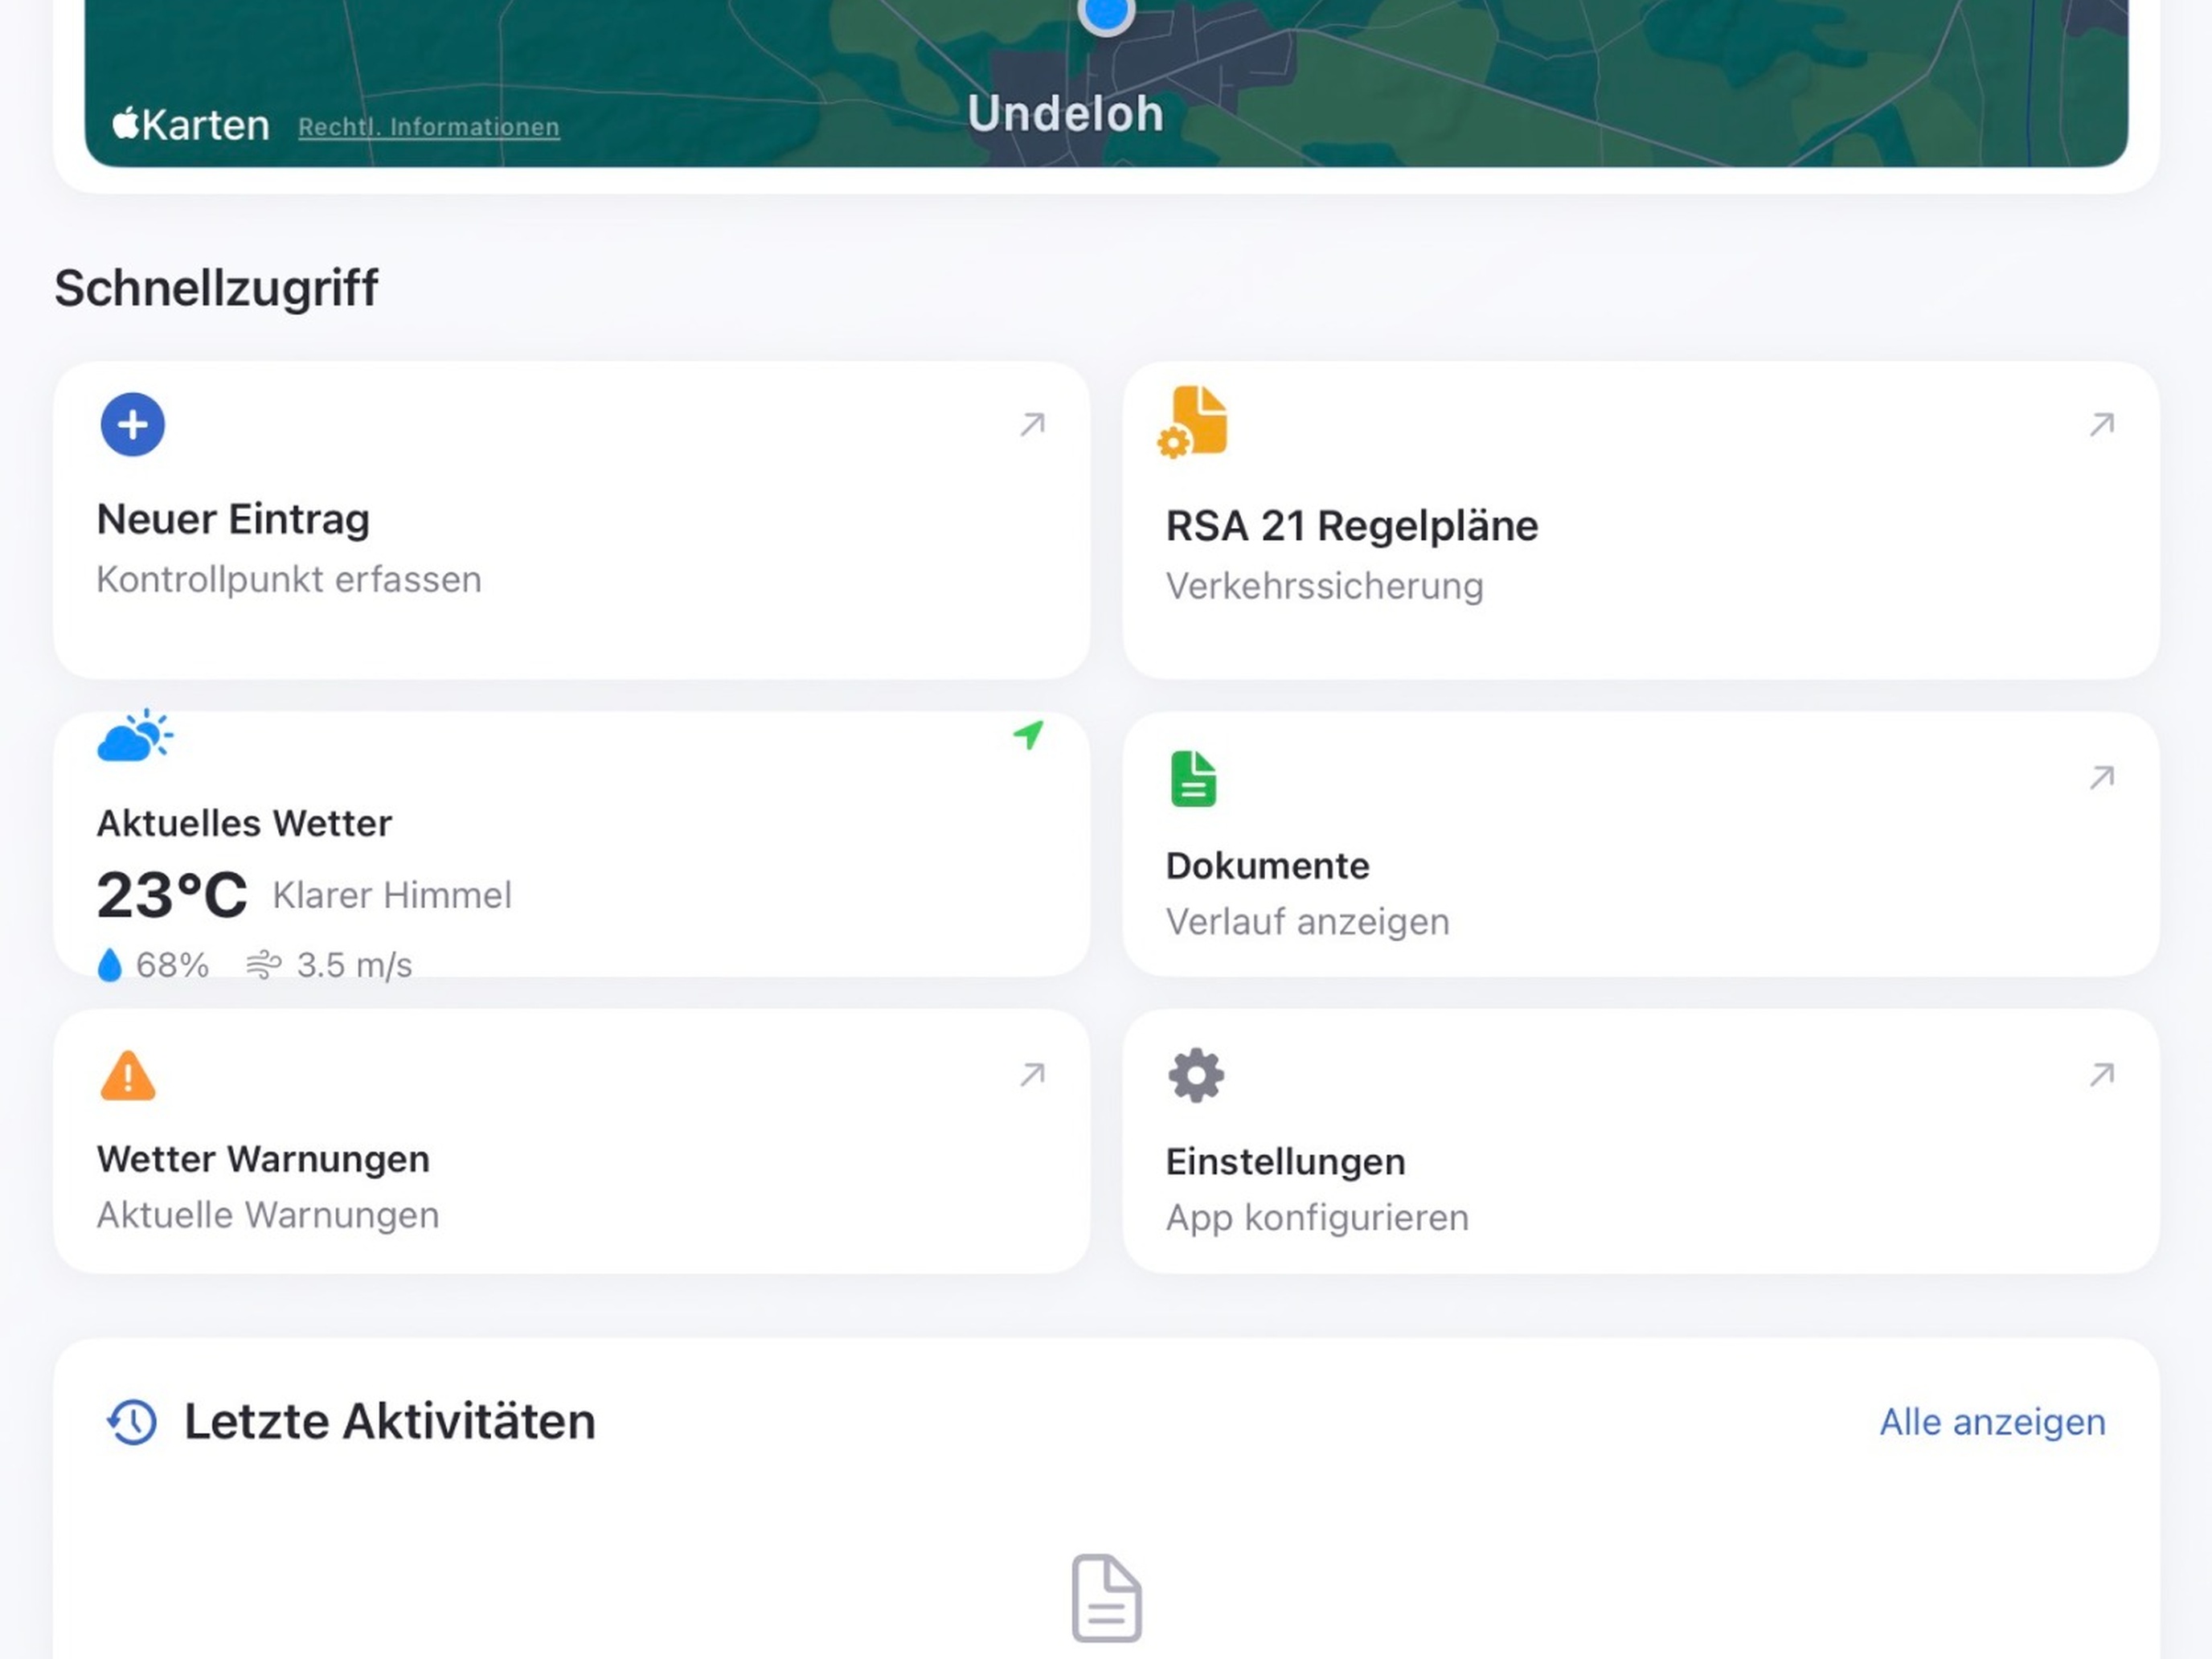The image size is (2212, 1659).
Task: Tap the humidity droplet icon
Action: [110, 965]
